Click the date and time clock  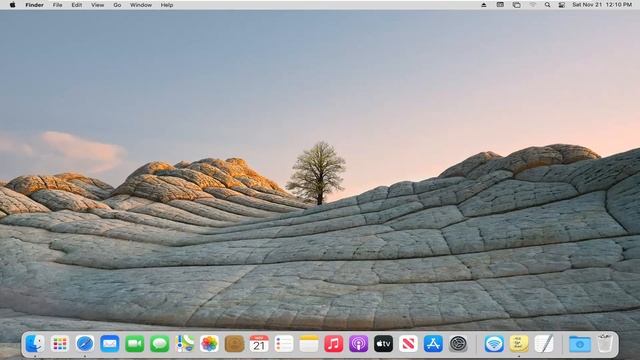pyautogui.click(x=602, y=5)
